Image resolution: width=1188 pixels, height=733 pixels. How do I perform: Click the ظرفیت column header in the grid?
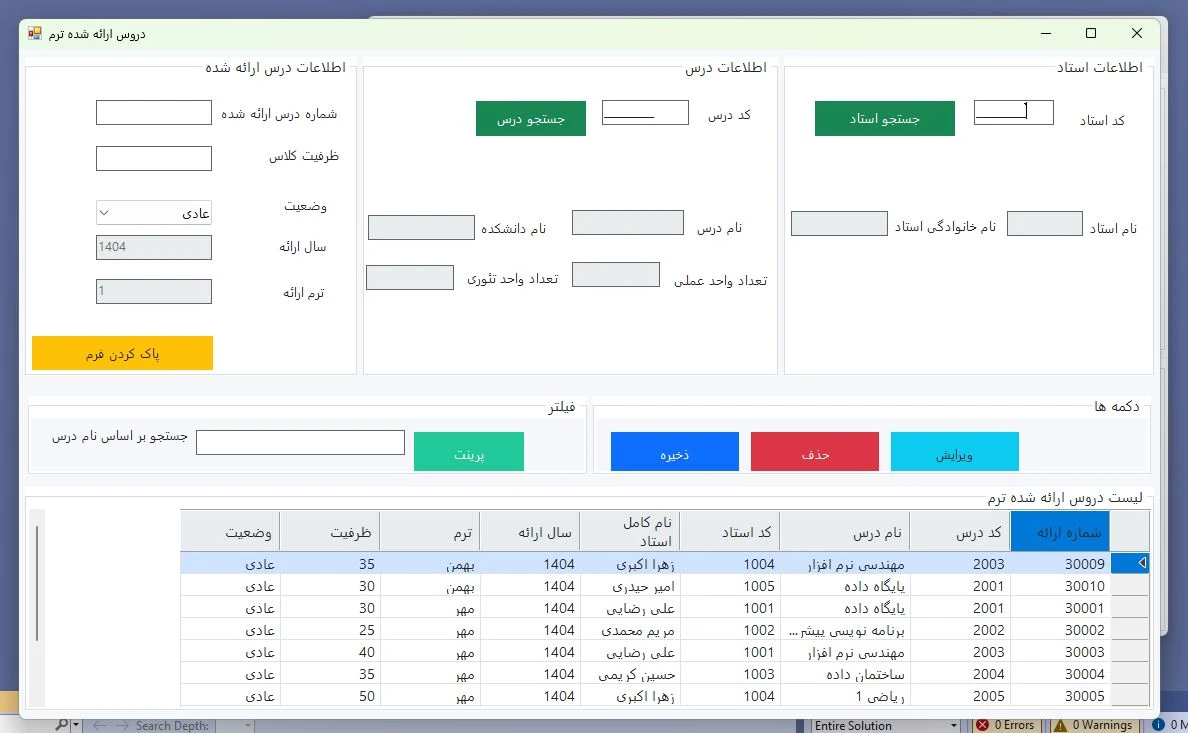329,531
